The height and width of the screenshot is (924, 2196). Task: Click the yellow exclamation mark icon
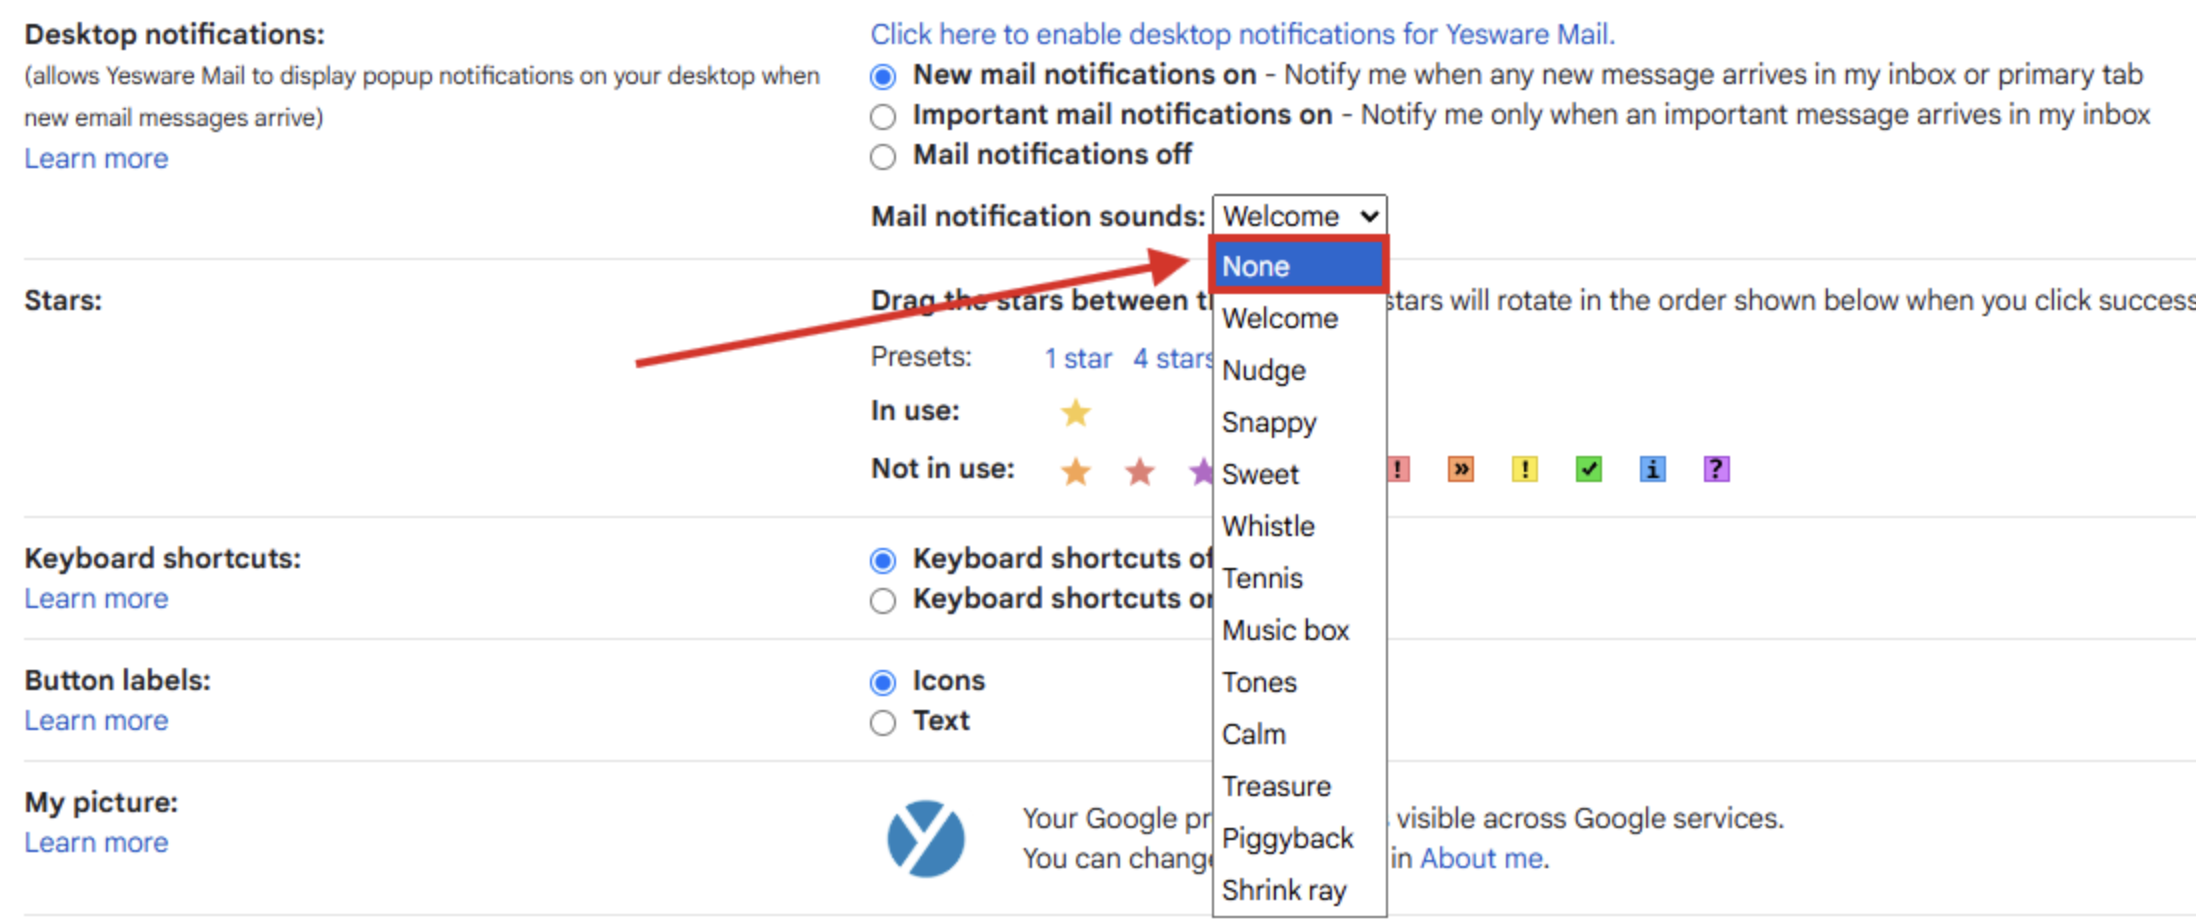click(x=1524, y=469)
